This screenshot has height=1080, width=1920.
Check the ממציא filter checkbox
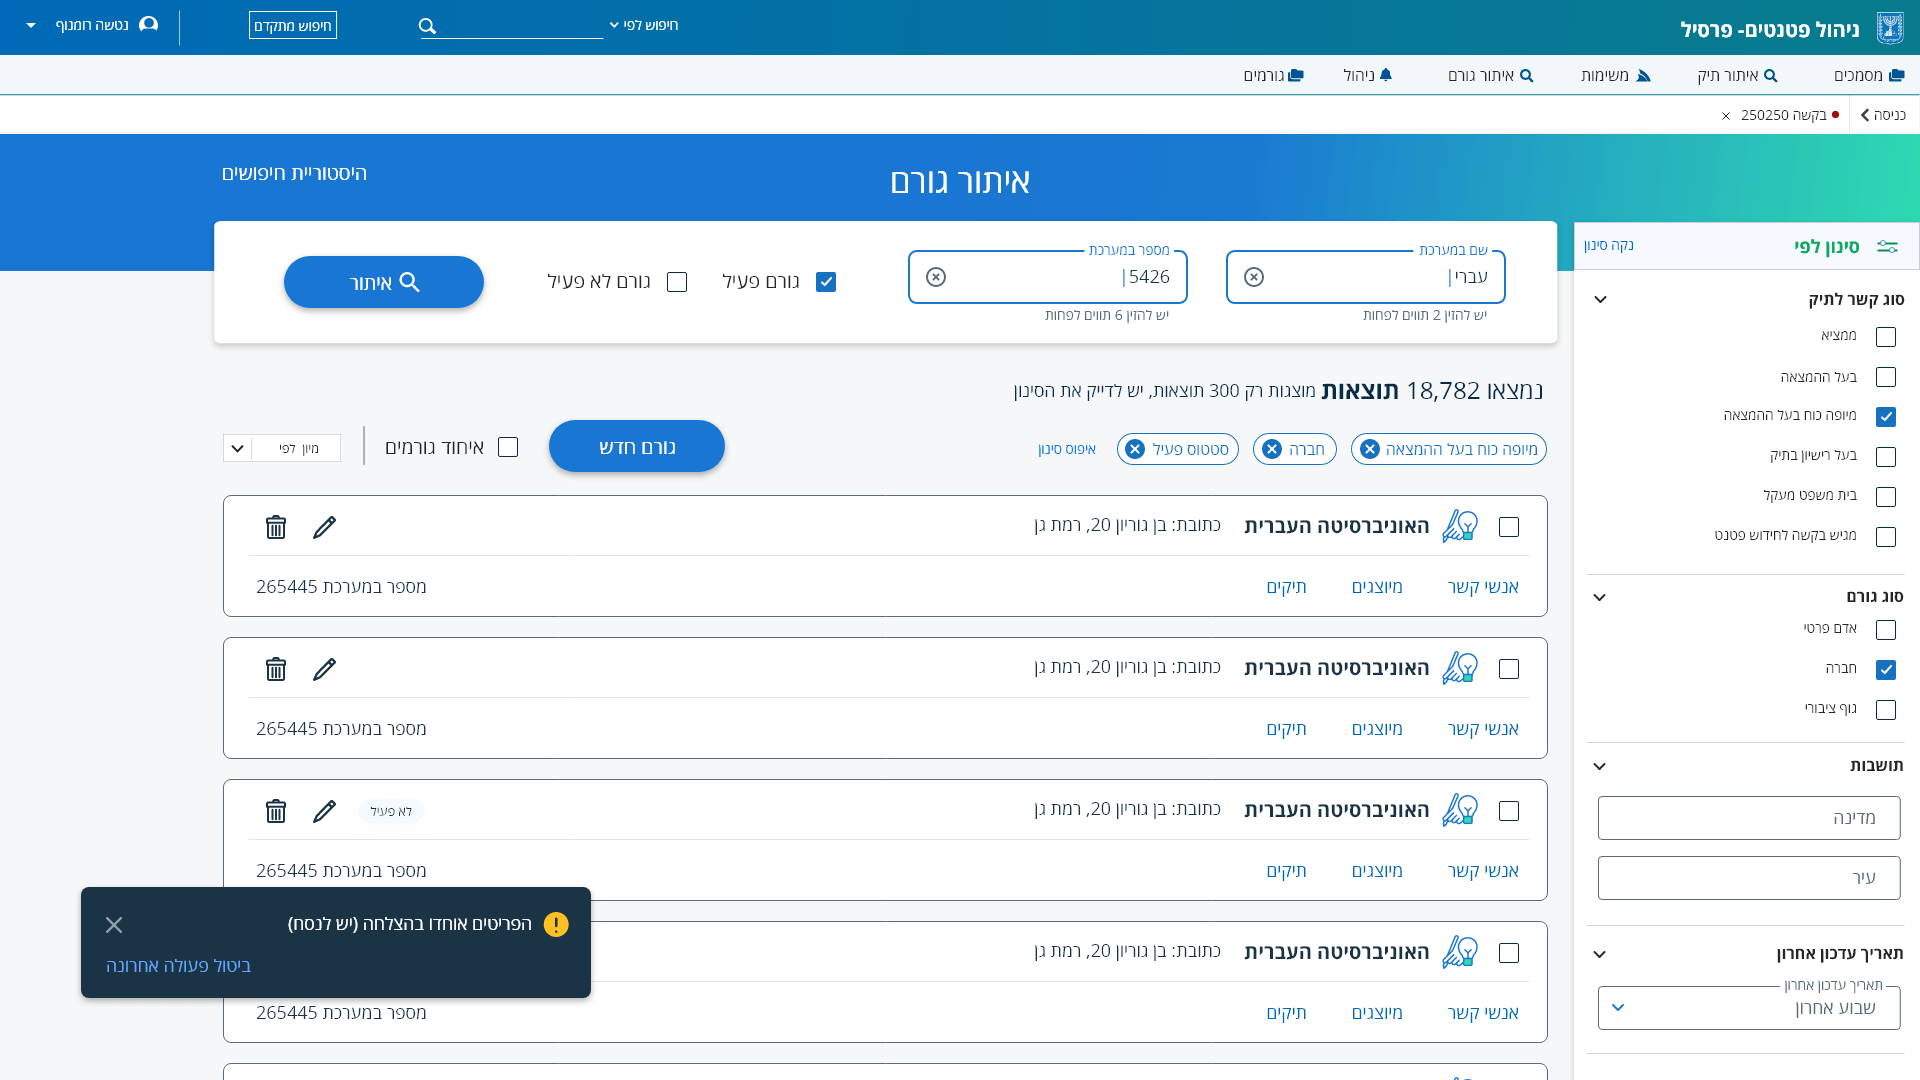pyautogui.click(x=1886, y=337)
